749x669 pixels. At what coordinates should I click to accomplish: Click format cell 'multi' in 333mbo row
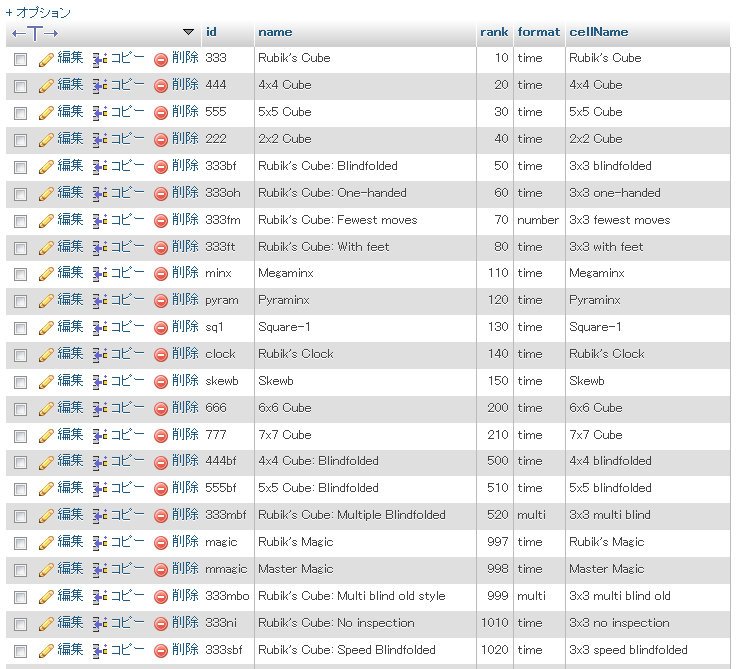tap(531, 595)
